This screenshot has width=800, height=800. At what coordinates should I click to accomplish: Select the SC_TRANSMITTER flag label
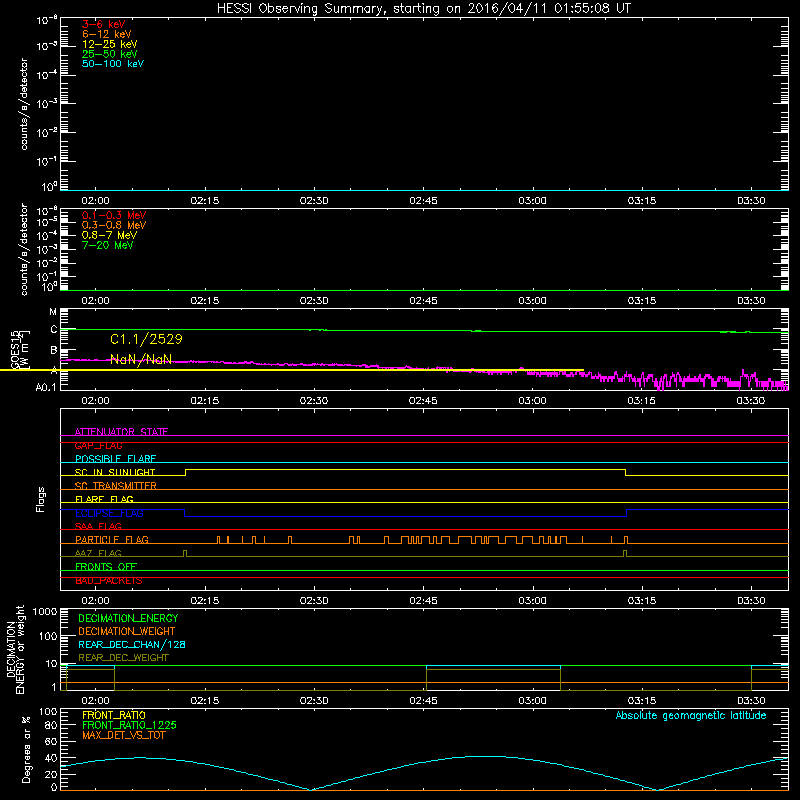click(x=115, y=486)
